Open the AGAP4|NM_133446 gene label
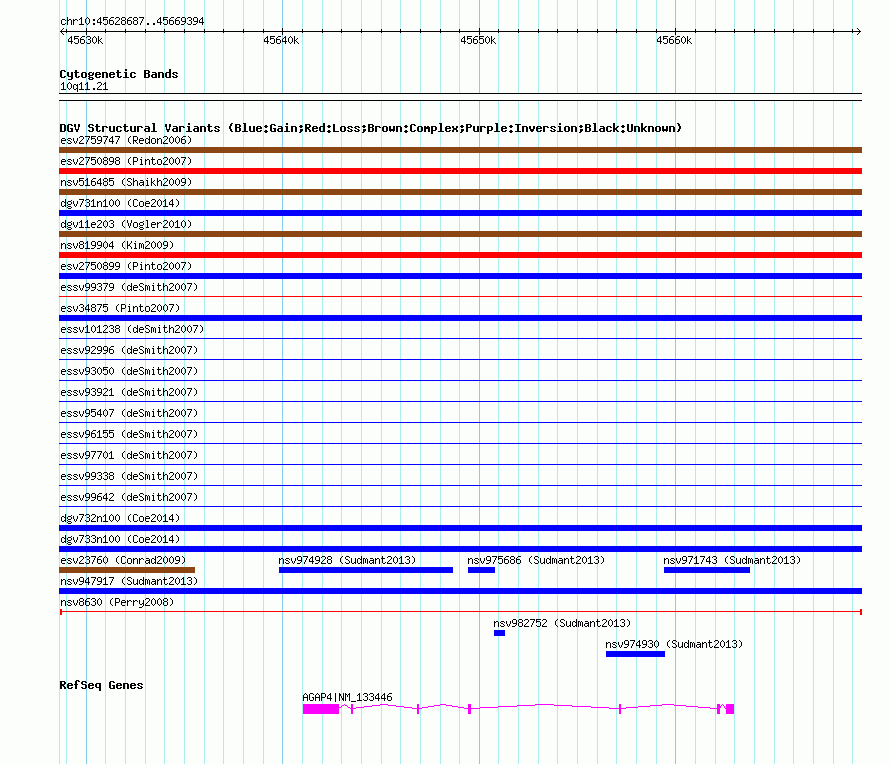 (x=347, y=697)
